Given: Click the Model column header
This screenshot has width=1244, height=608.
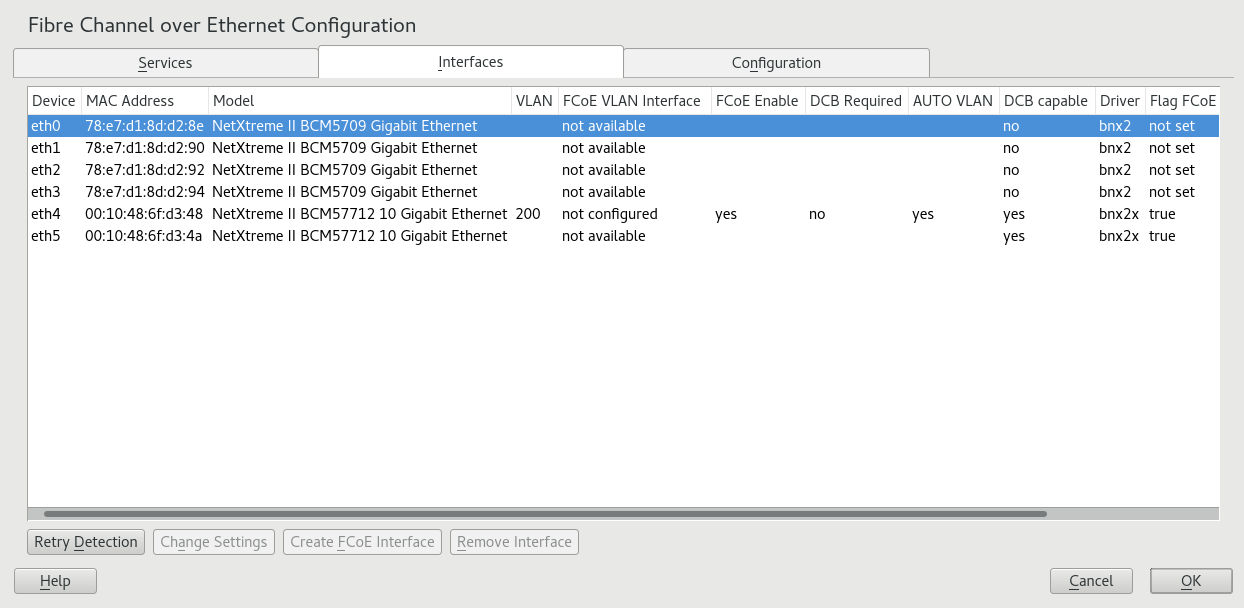Looking at the screenshot, I should point(234,101).
